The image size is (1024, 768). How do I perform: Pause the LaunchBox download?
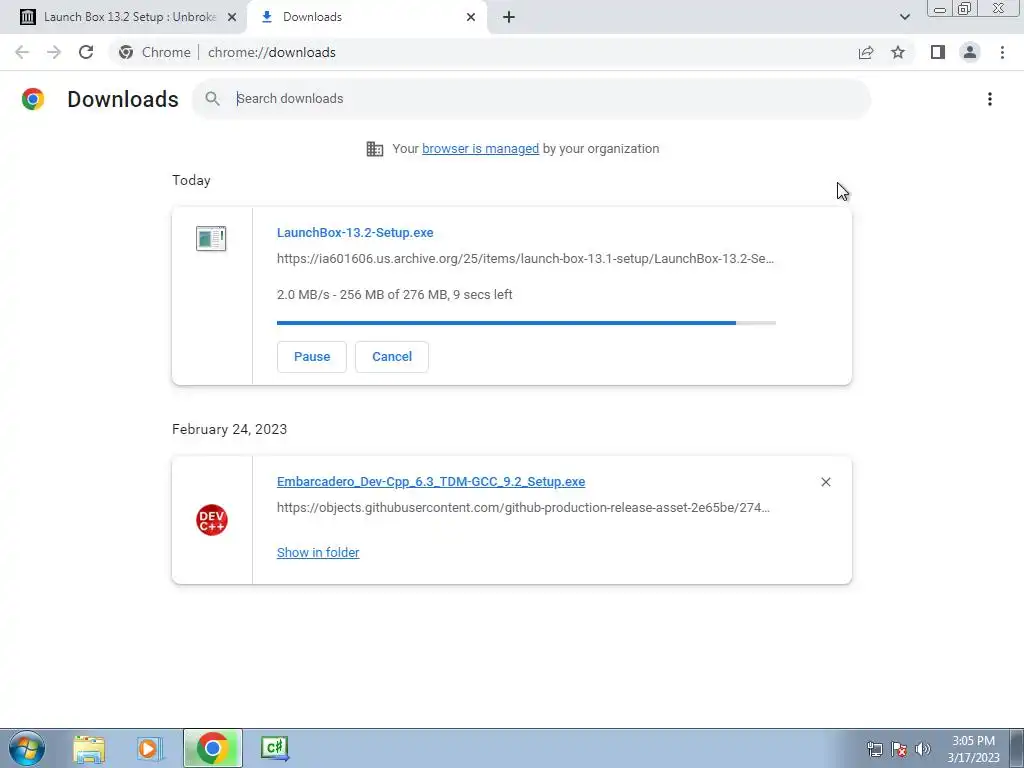click(x=312, y=357)
